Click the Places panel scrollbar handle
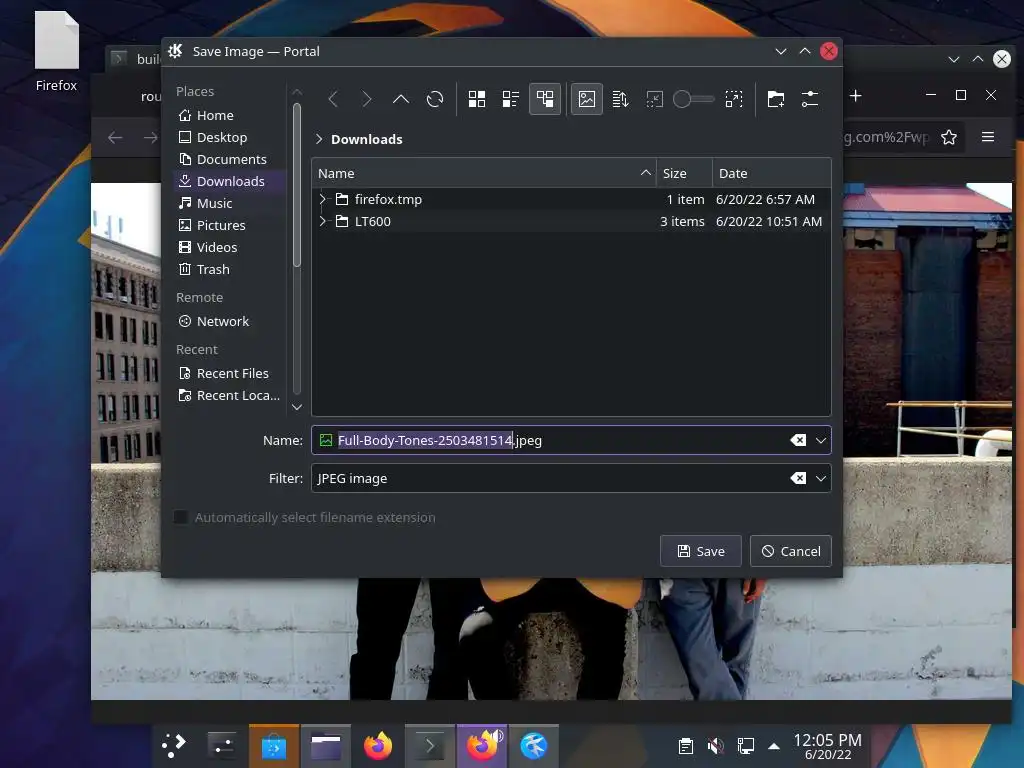The height and width of the screenshot is (768, 1024). tap(296, 185)
